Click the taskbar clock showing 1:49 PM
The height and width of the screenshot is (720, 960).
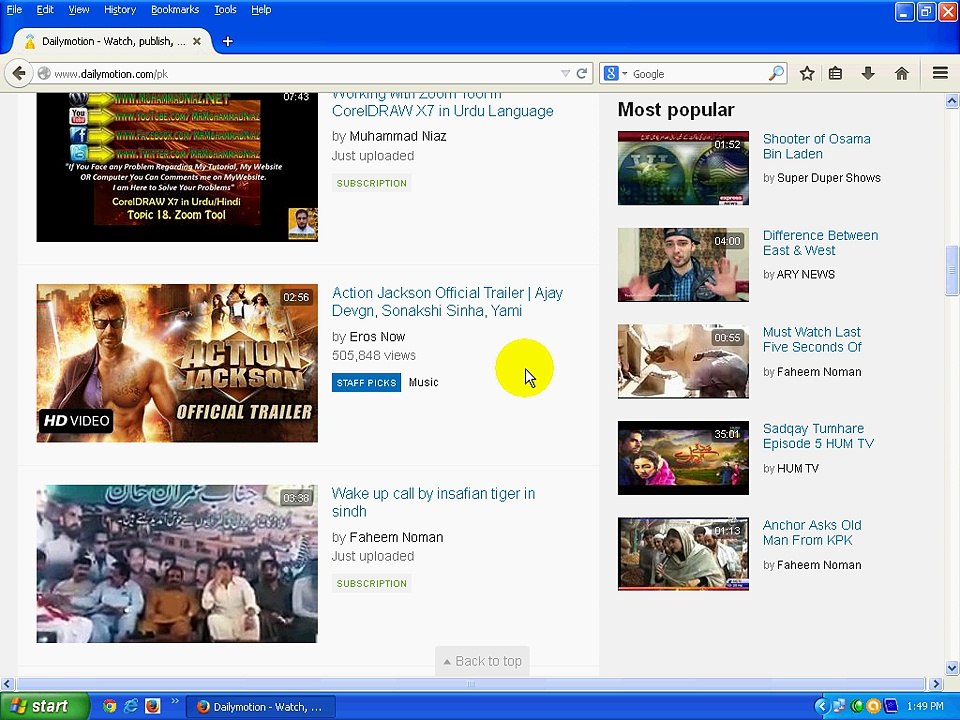point(925,706)
